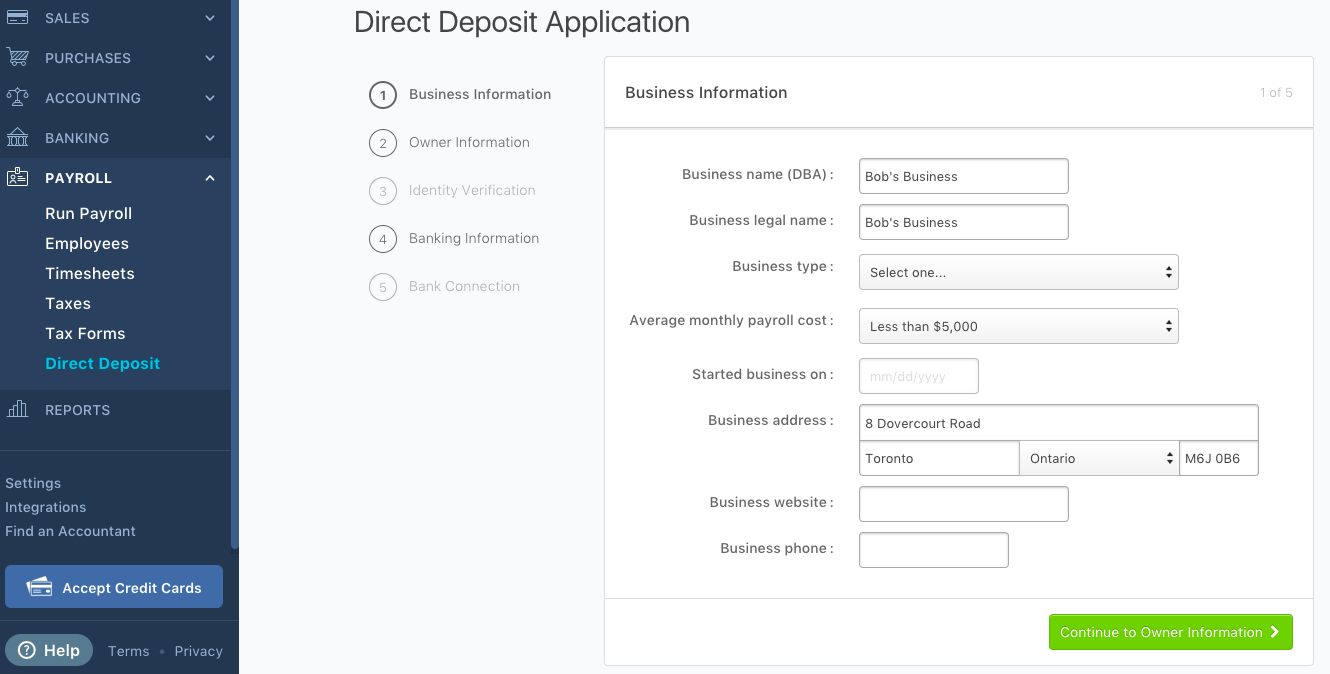Select Direct Deposit menu item
Screen dimensions: 1330x674
[102, 363]
